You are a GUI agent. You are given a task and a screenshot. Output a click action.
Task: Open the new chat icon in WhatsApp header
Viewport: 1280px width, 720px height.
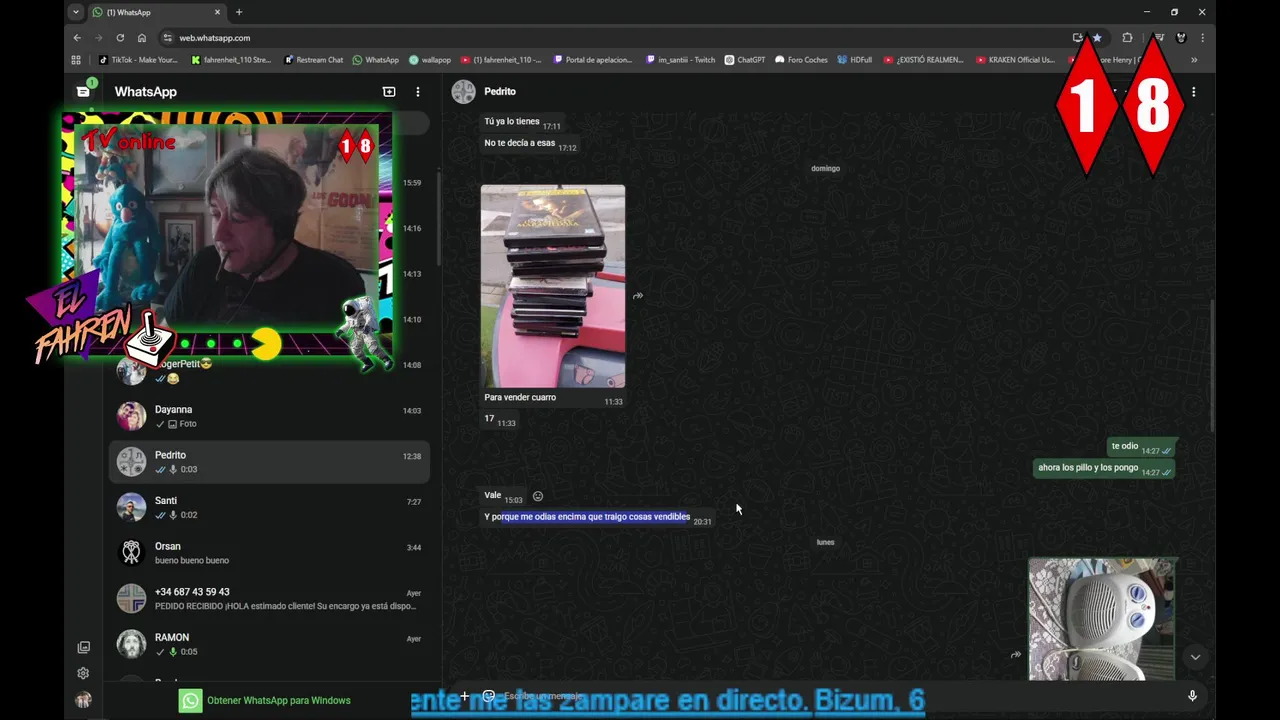click(x=389, y=92)
